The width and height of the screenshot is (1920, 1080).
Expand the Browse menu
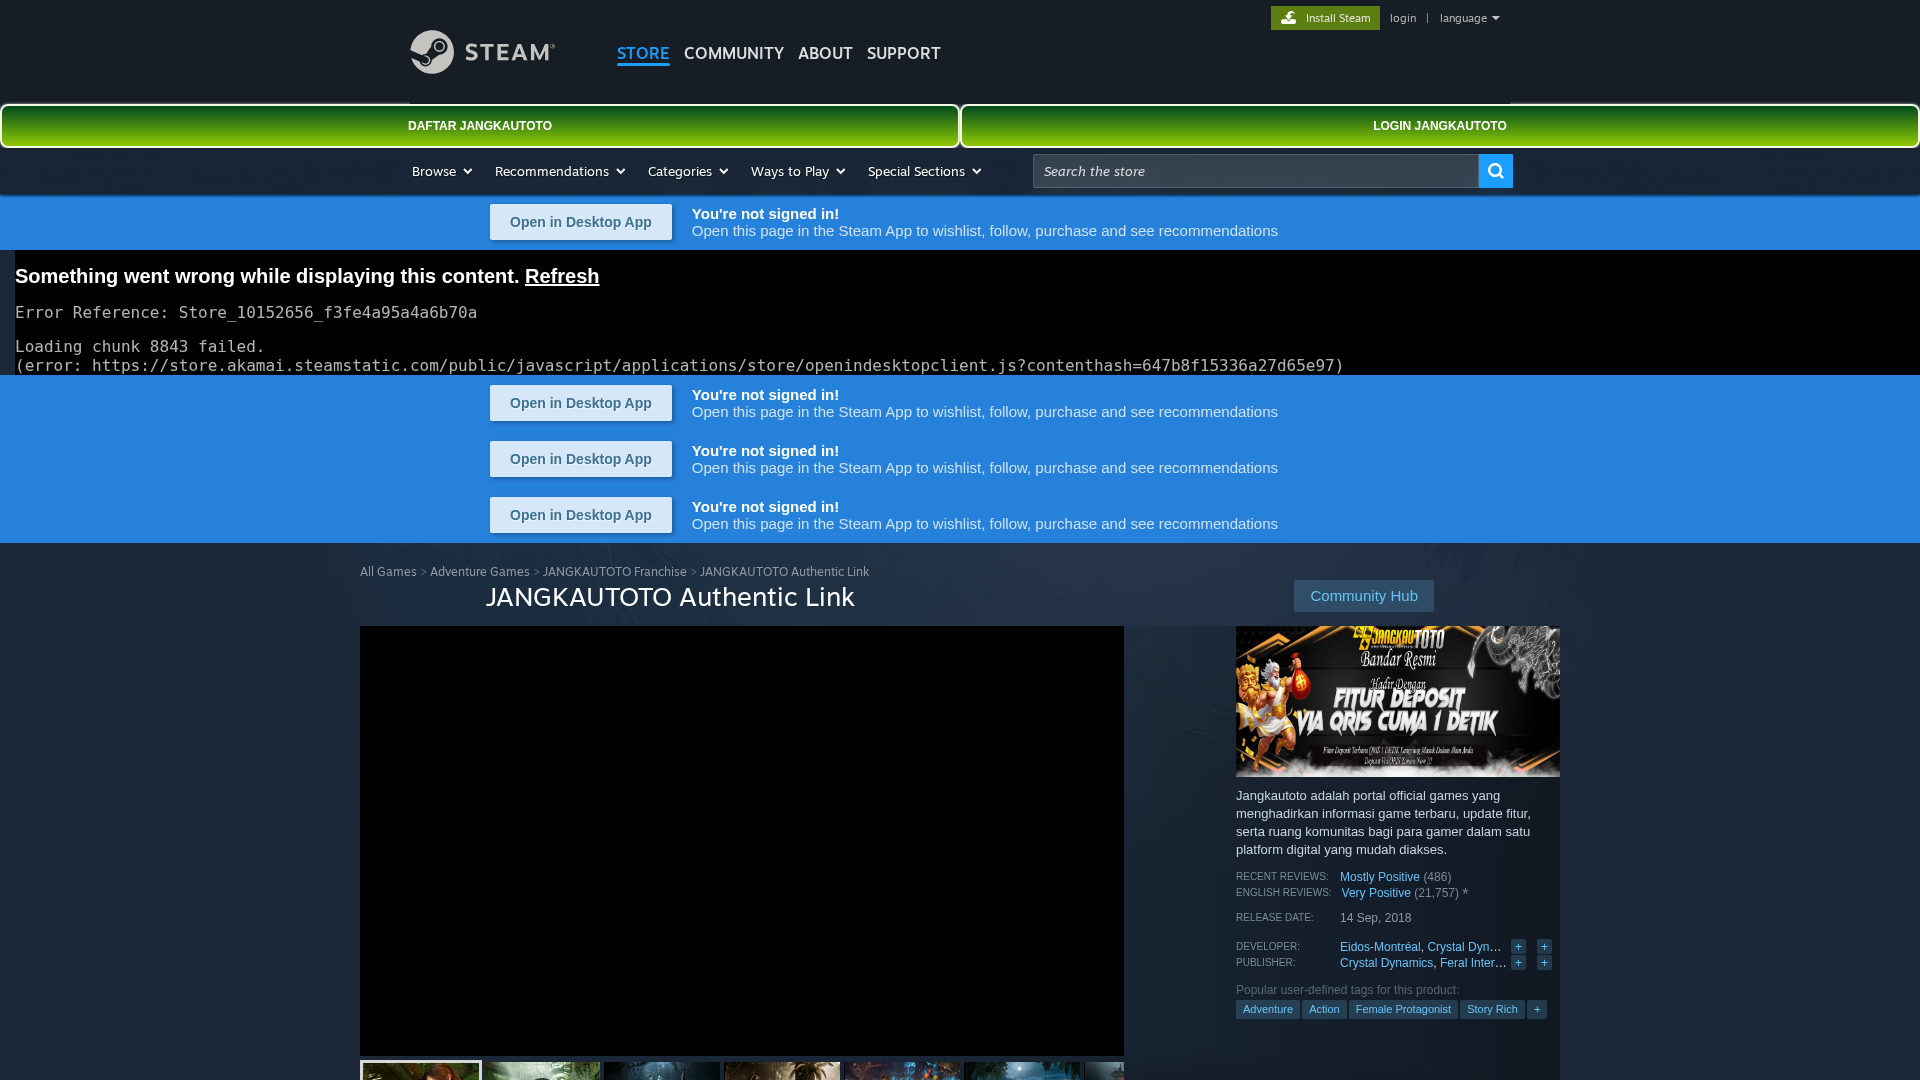pos(442,171)
